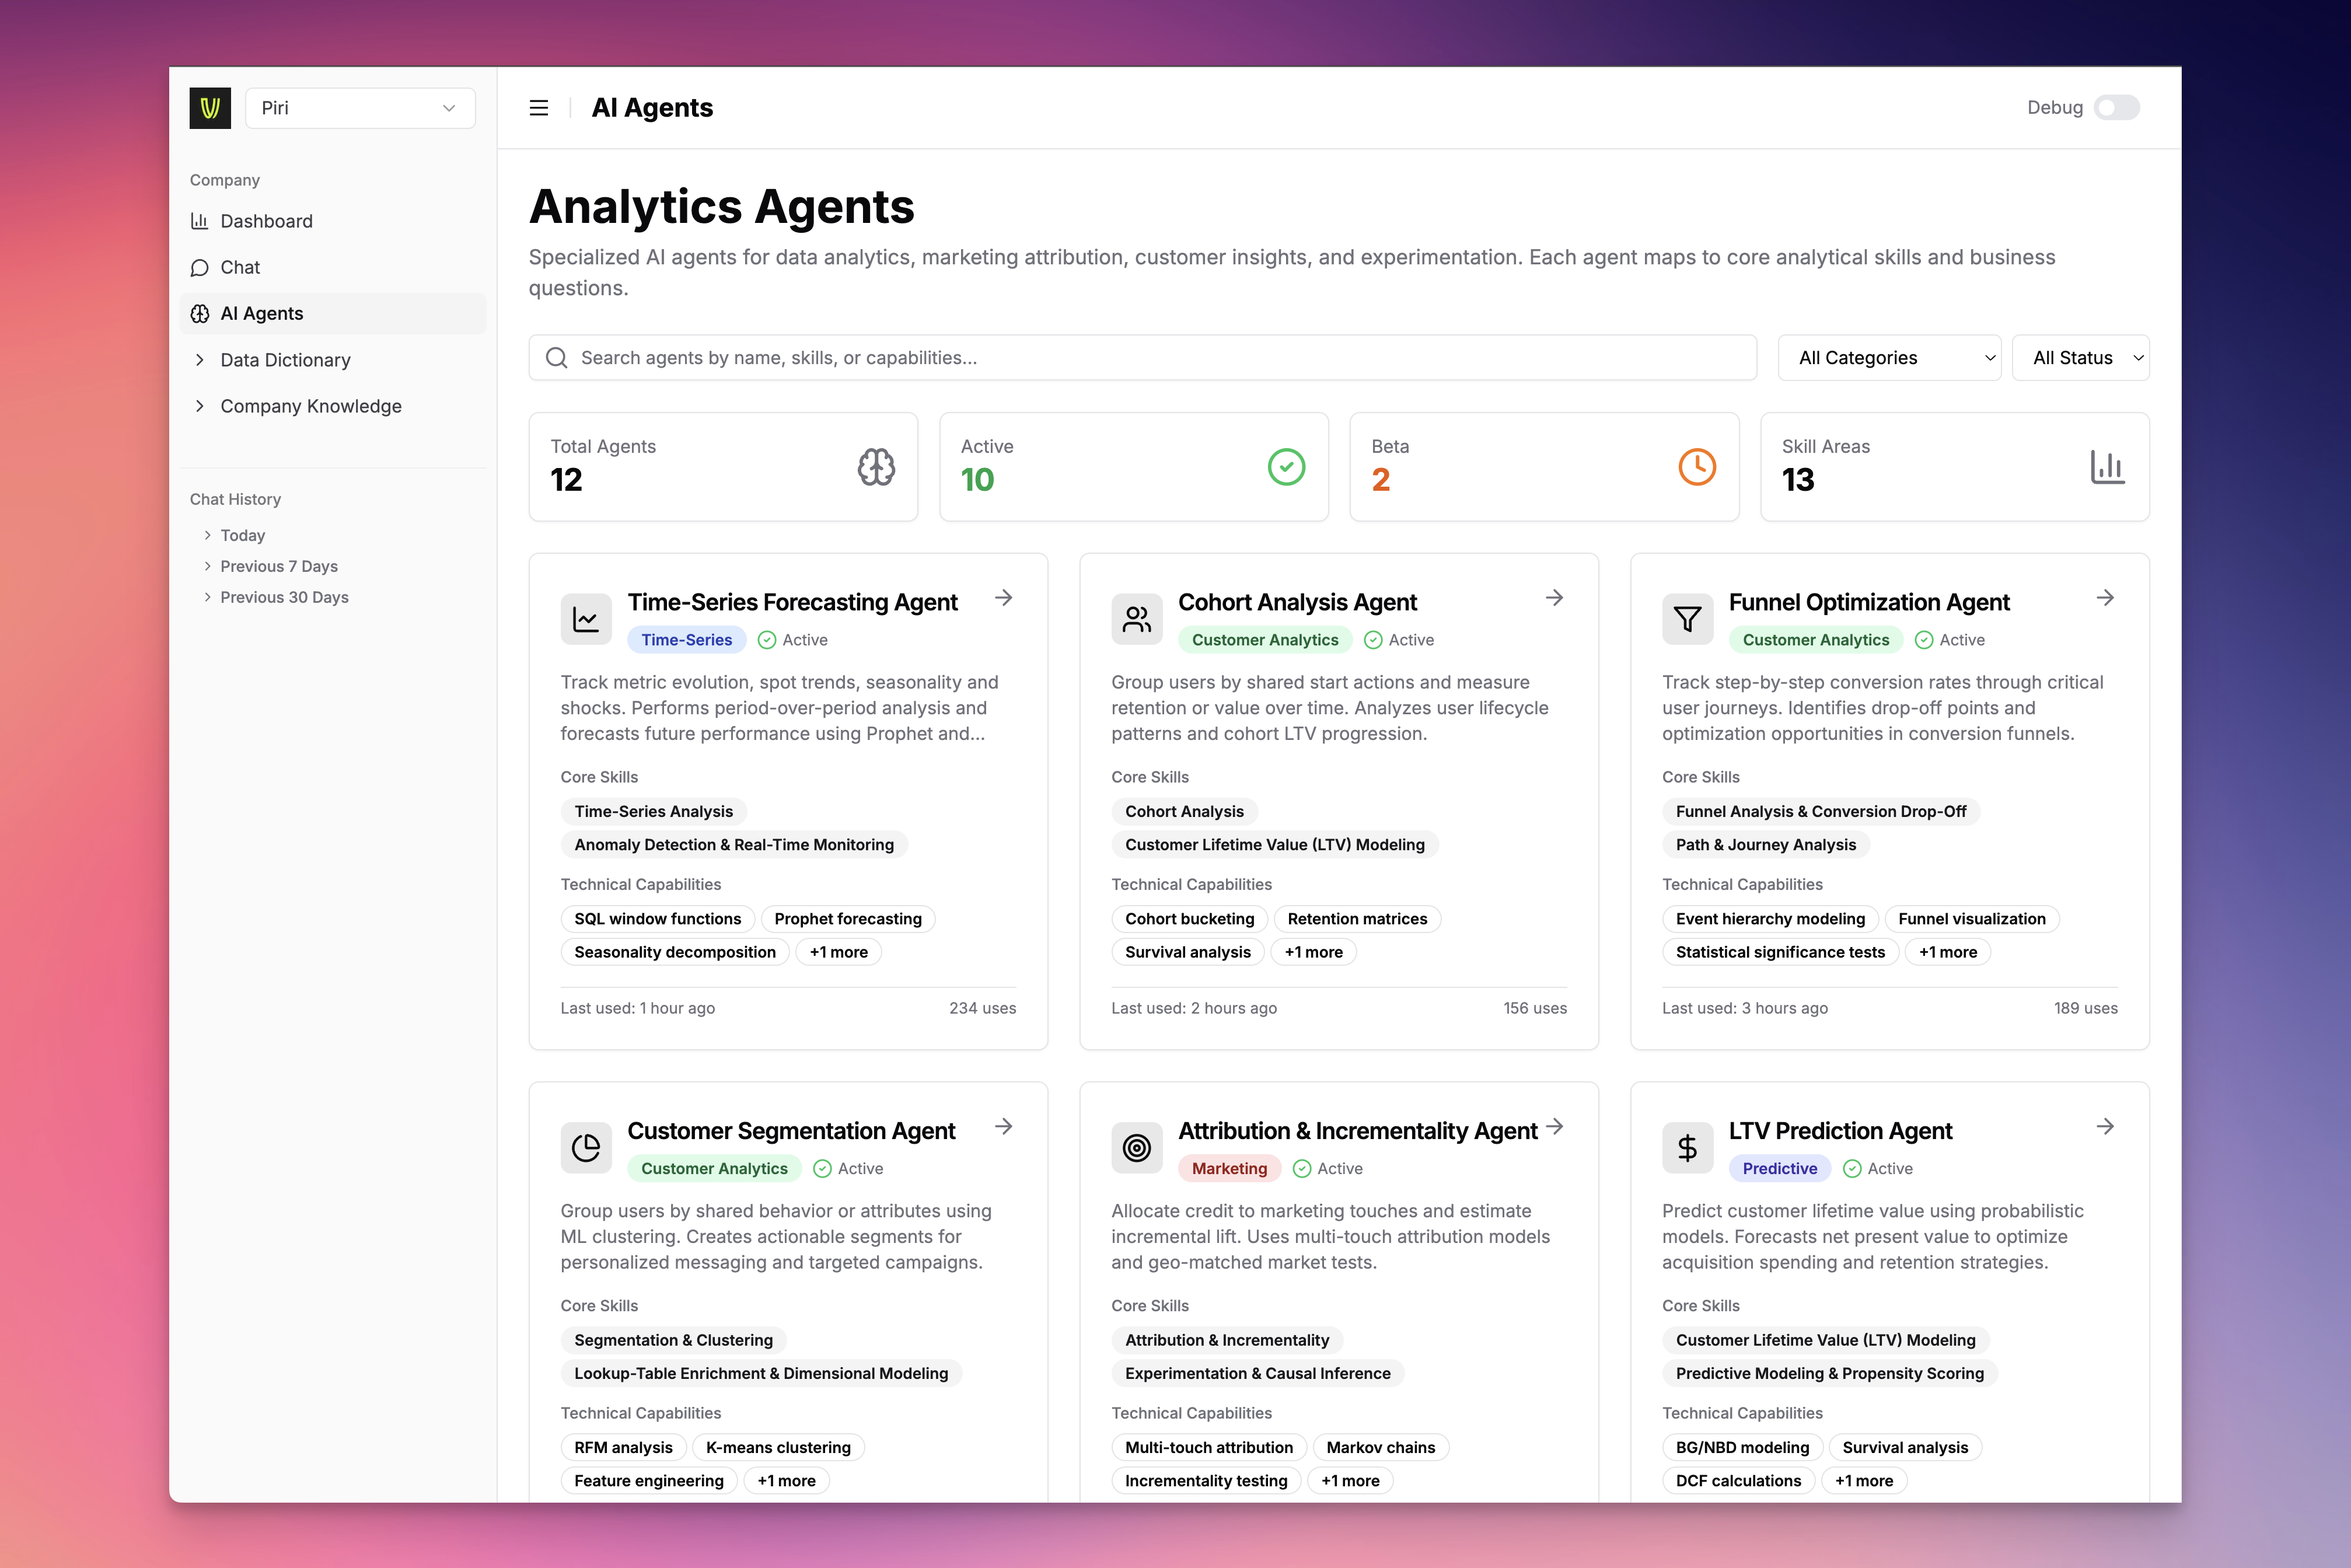This screenshot has width=2351, height=1568.
Task: Click +1 more in Time-Series capabilities
Action: (x=838, y=952)
